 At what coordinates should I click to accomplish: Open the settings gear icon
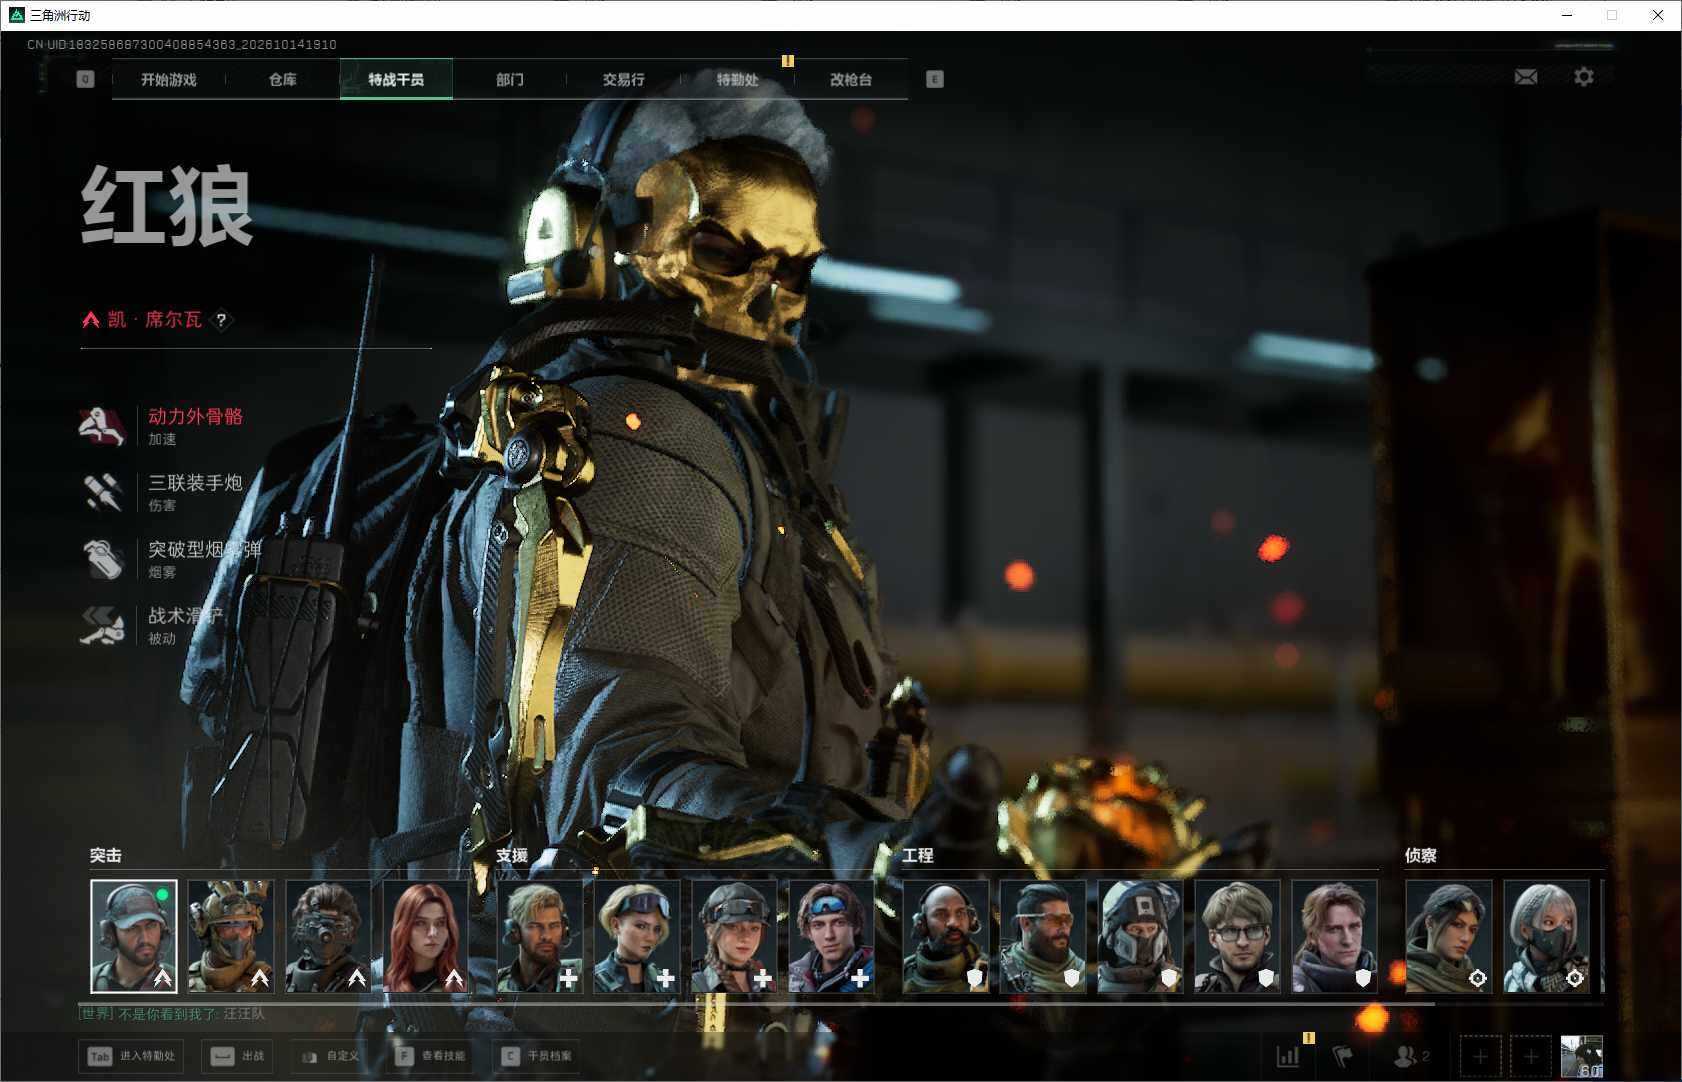(x=1584, y=77)
